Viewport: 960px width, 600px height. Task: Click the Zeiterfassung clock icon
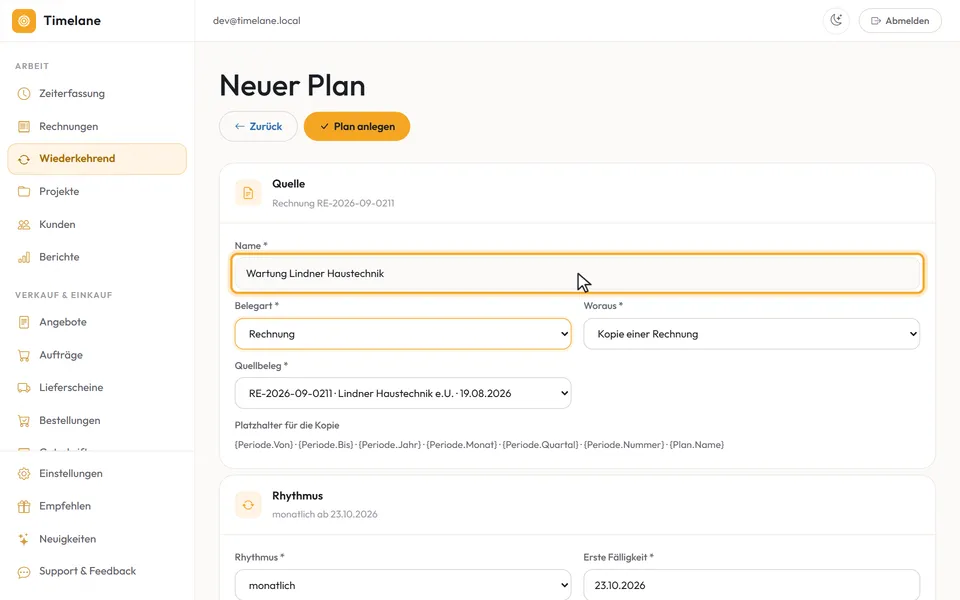point(24,94)
